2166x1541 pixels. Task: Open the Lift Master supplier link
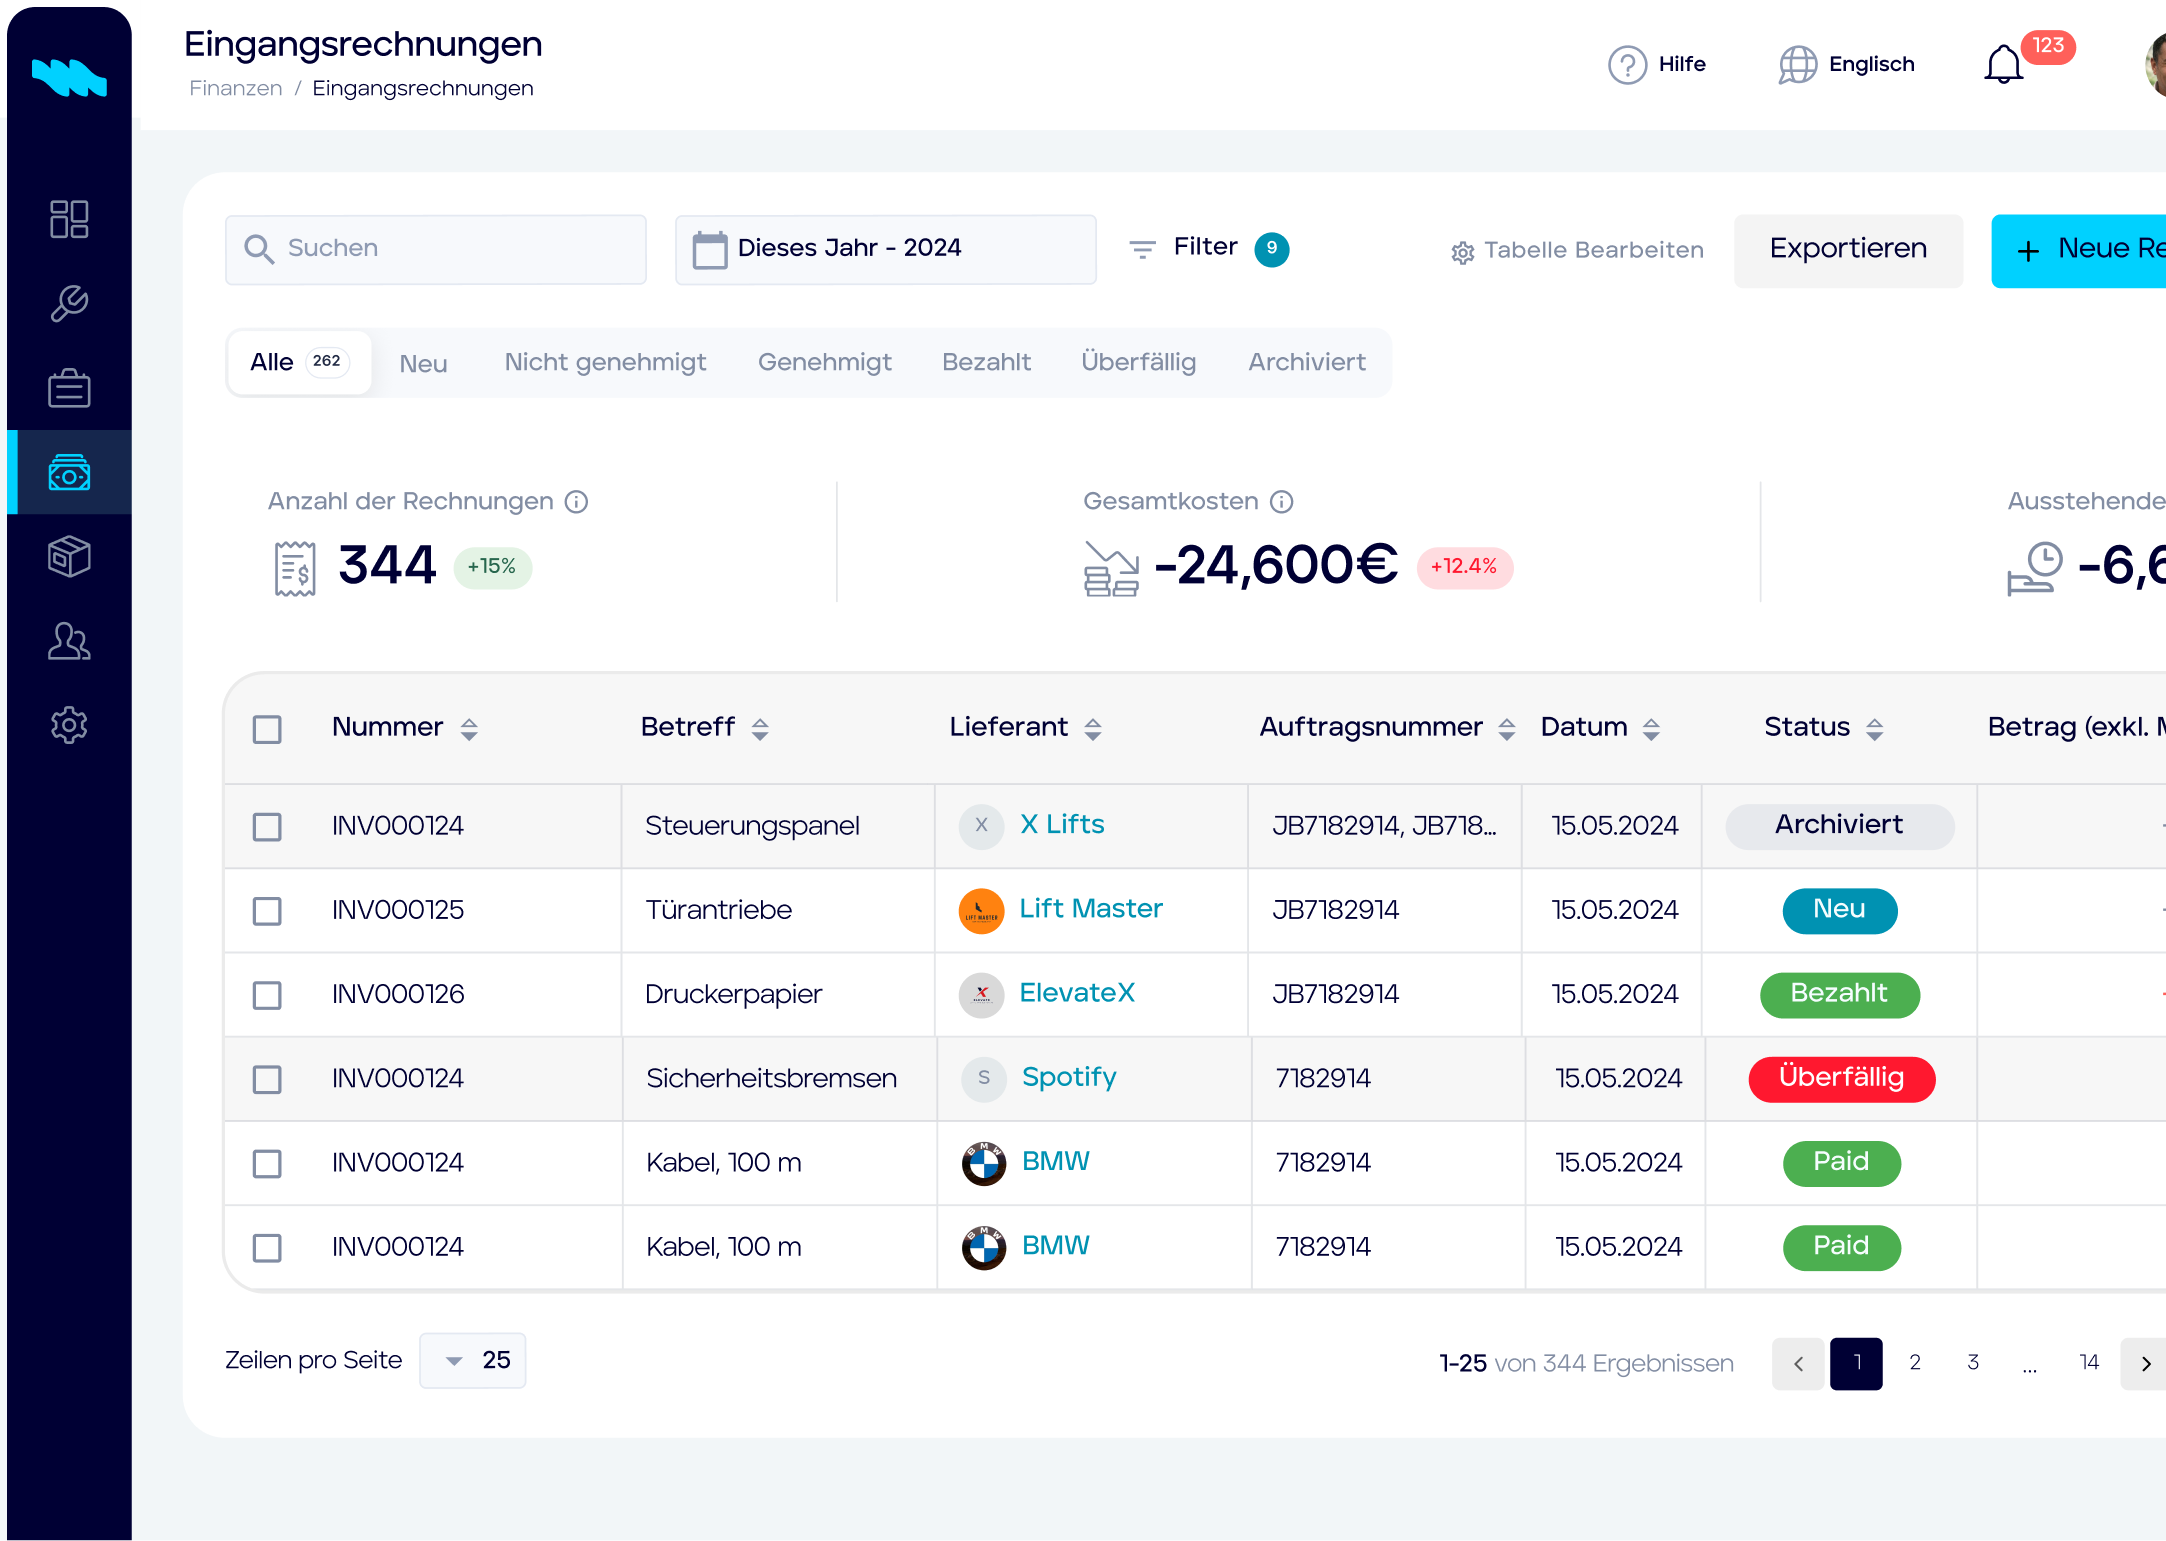click(1091, 908)
